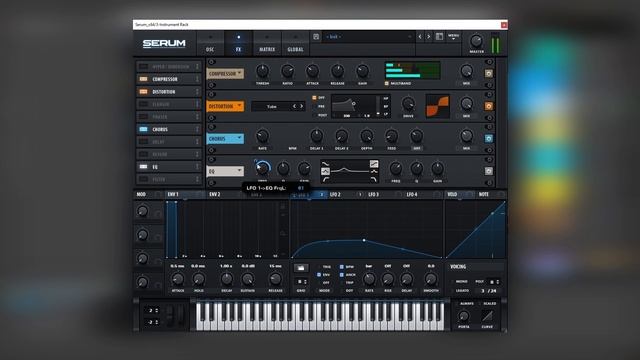Open the preset browser icon beside Menu
This screenshot has width=640, height=360.
point(440,37)
